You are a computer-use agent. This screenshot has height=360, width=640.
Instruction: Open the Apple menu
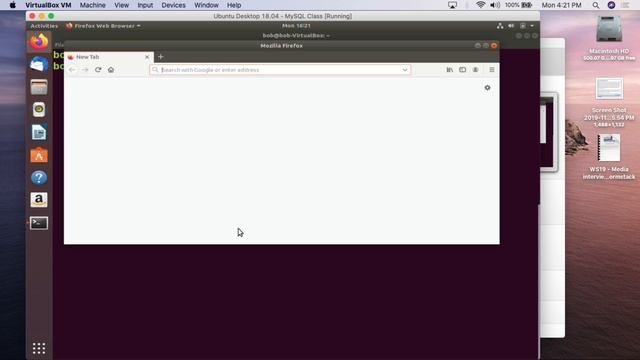point(12,5)
